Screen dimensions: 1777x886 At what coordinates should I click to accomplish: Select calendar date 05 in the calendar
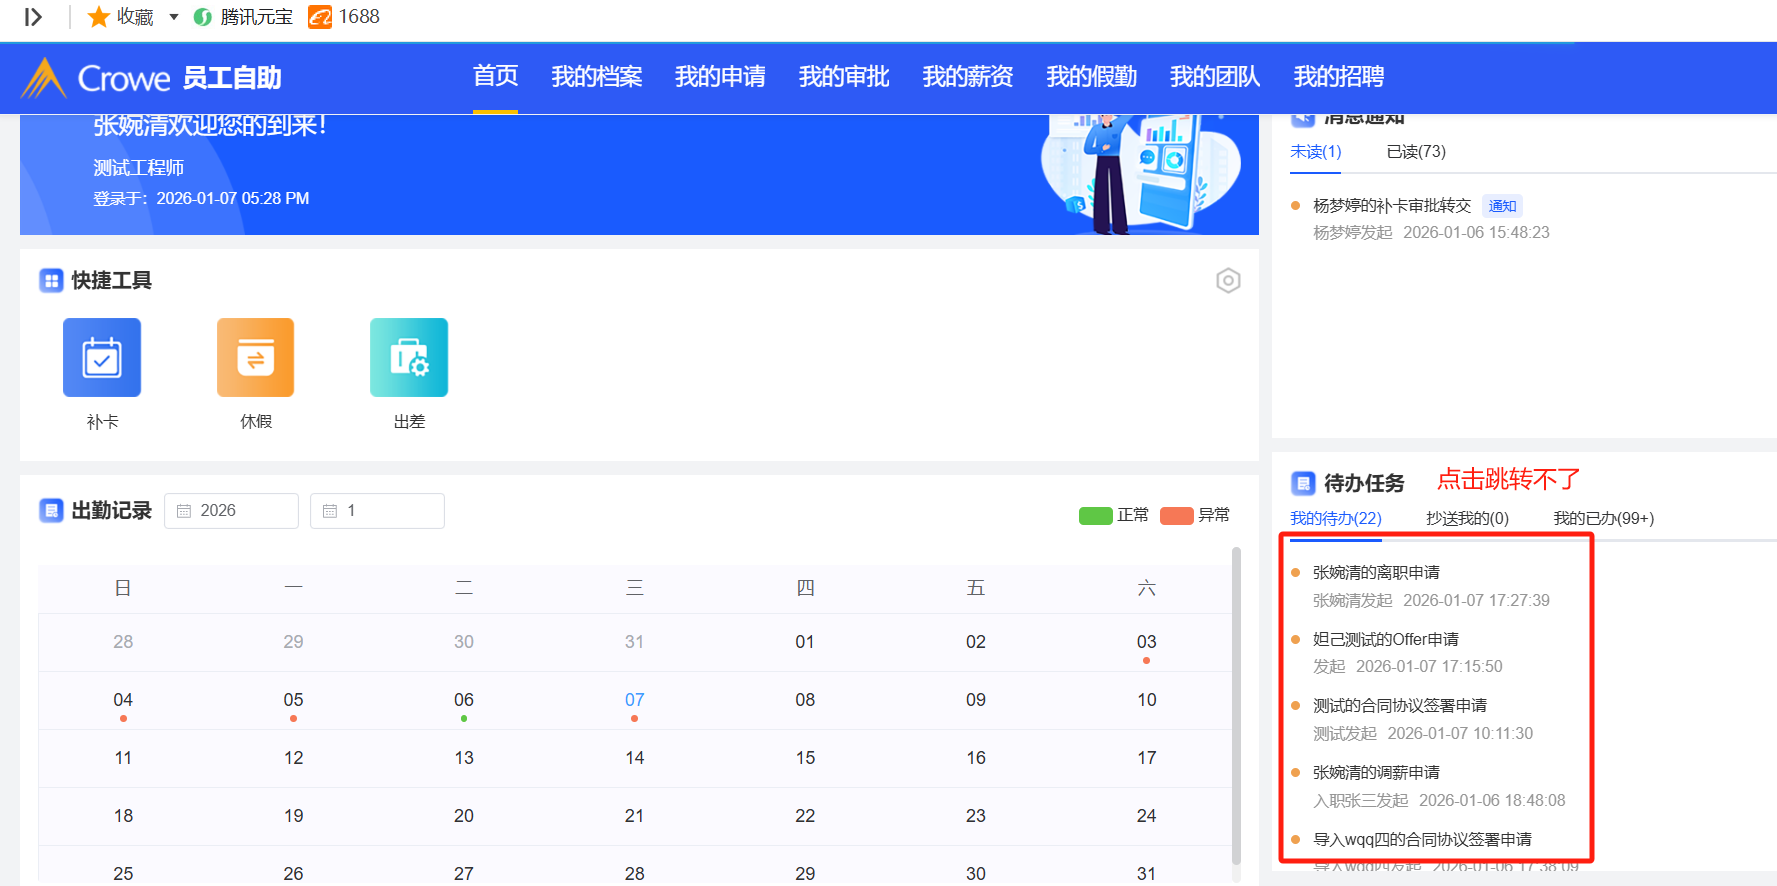pos(293,700)
